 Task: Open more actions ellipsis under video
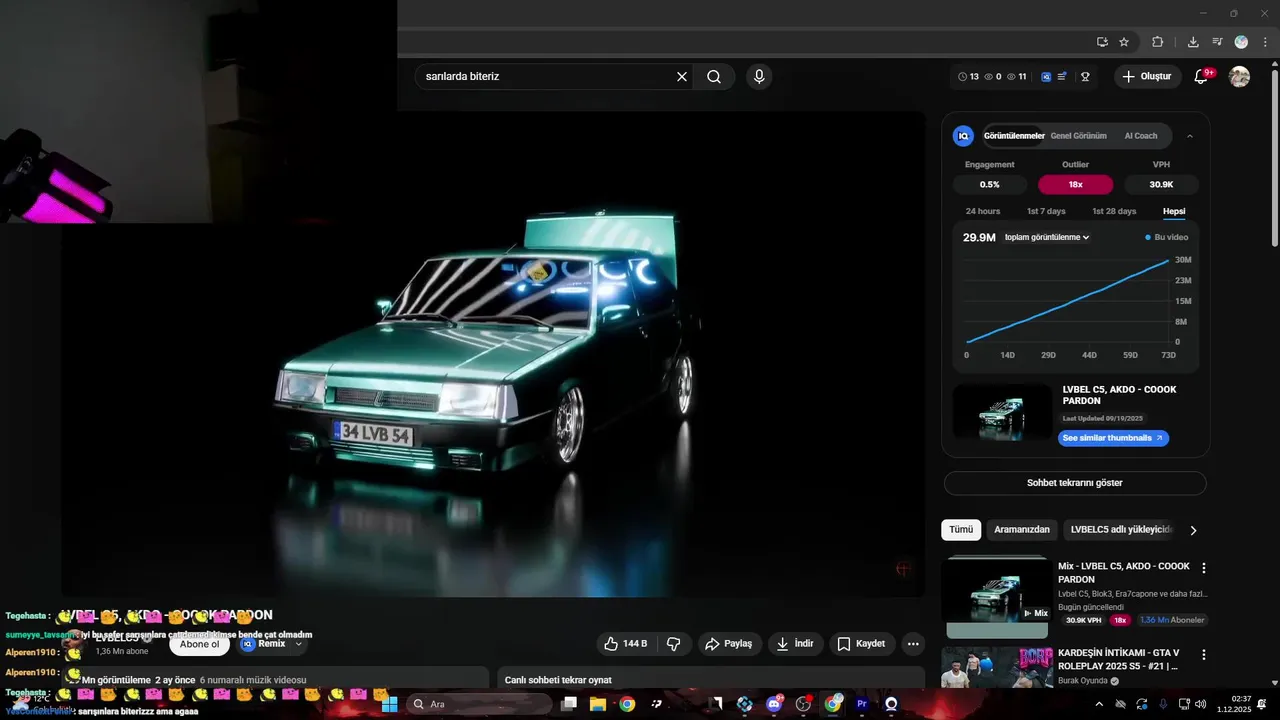(x=912, y=643)
